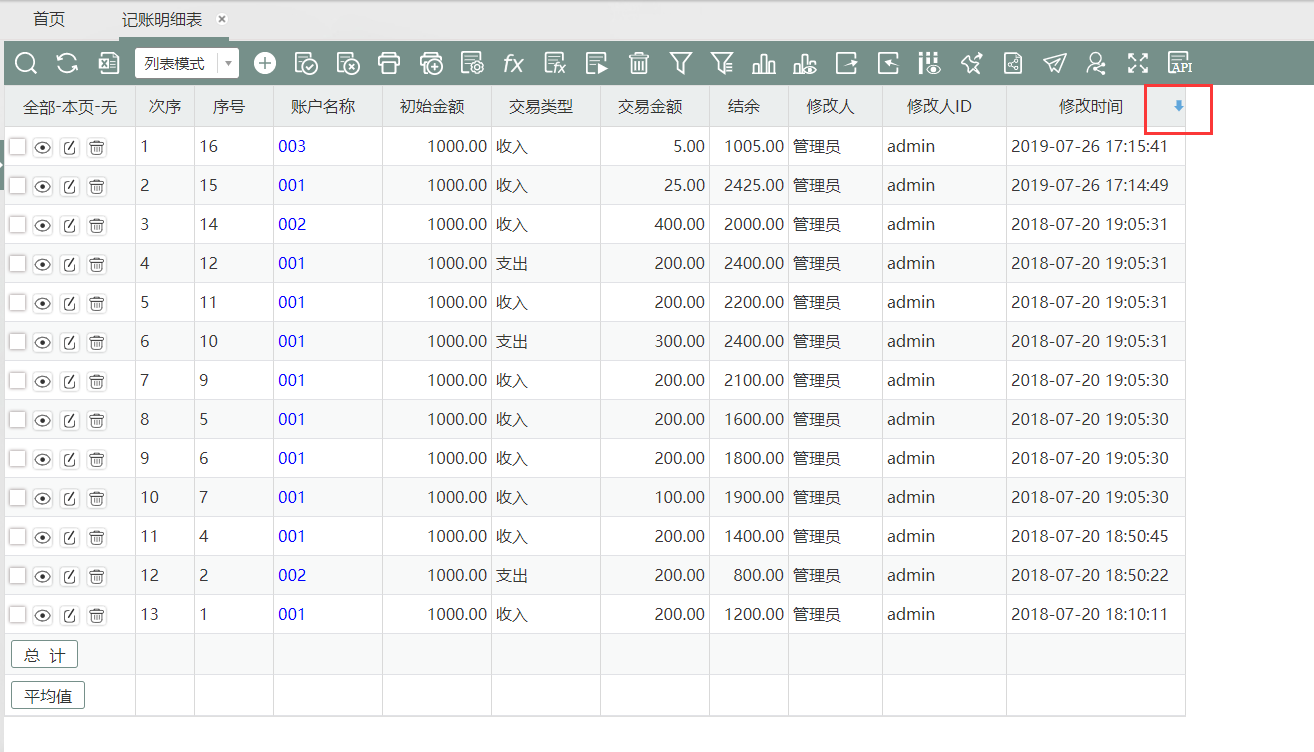Edit row 1 with the pencil icon
The height and width of the screenshot is (752, 1314).
70,147
